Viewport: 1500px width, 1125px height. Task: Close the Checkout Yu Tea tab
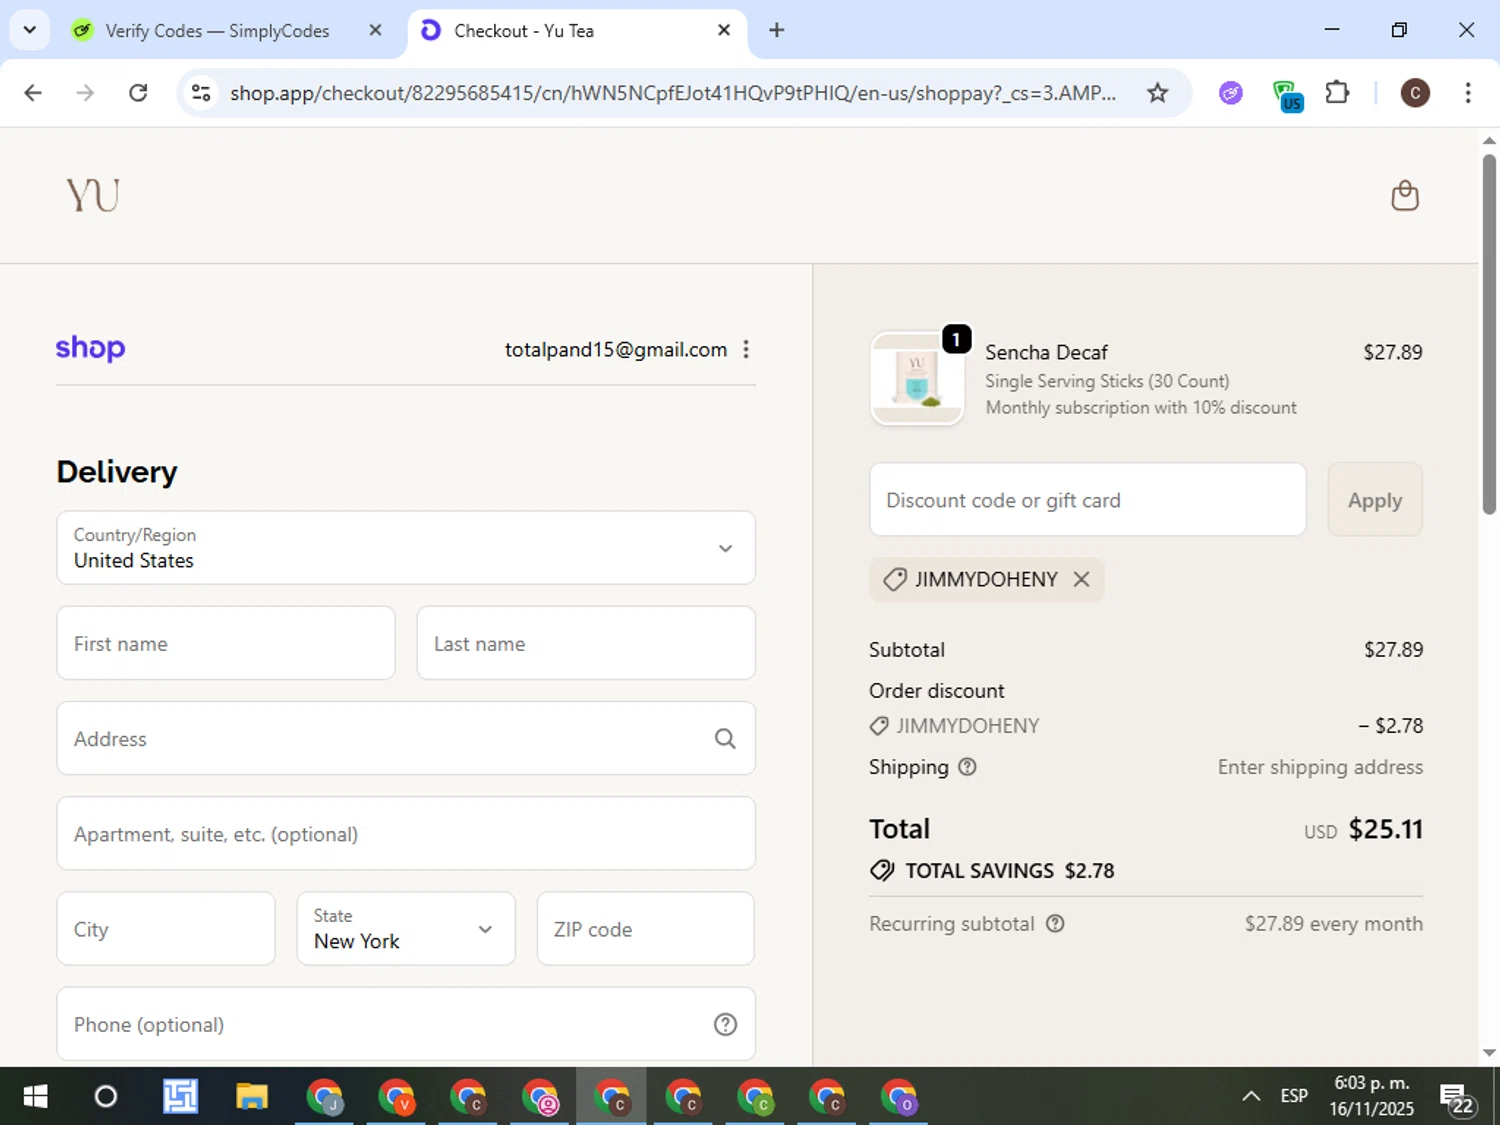(x=724, y=30)
